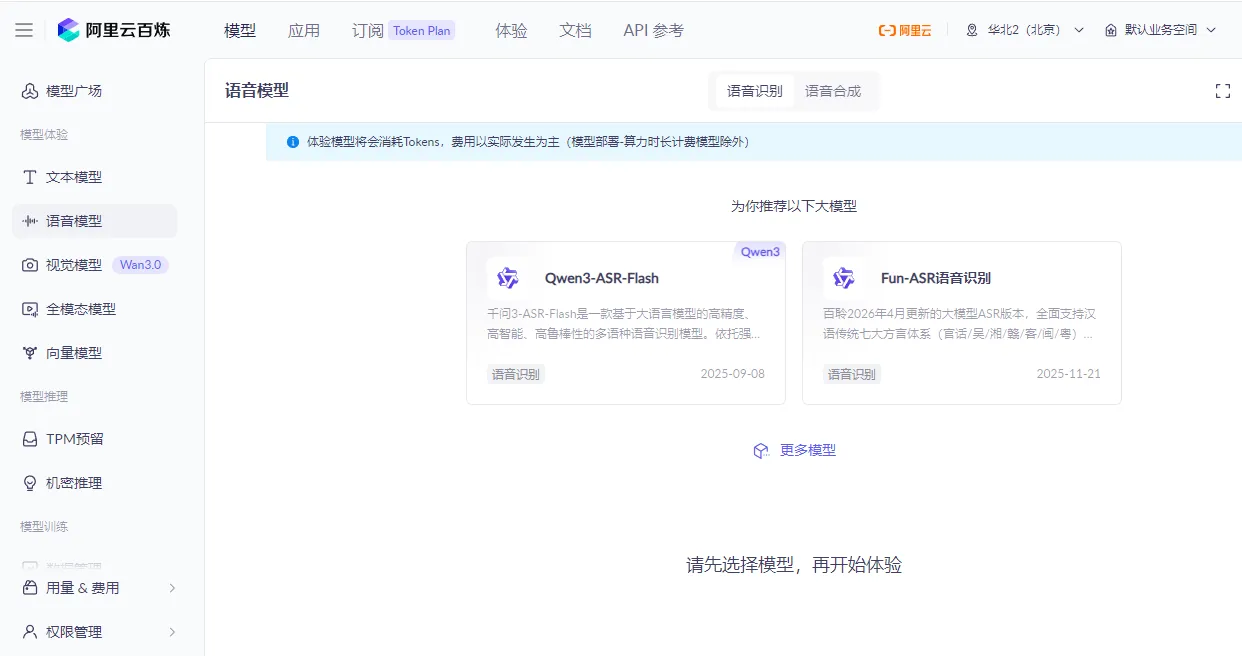Open the 模型 top menu

[240, 30]
